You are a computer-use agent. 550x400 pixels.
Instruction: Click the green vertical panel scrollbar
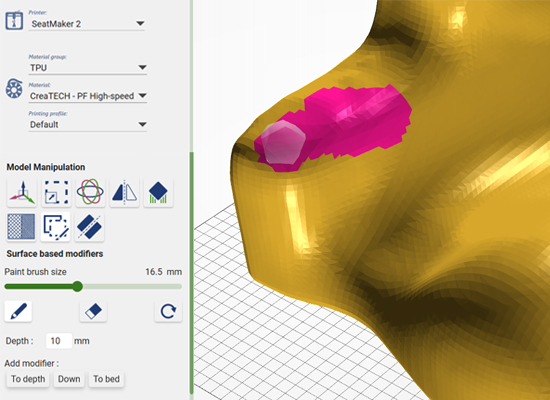[x=191, y=273]
